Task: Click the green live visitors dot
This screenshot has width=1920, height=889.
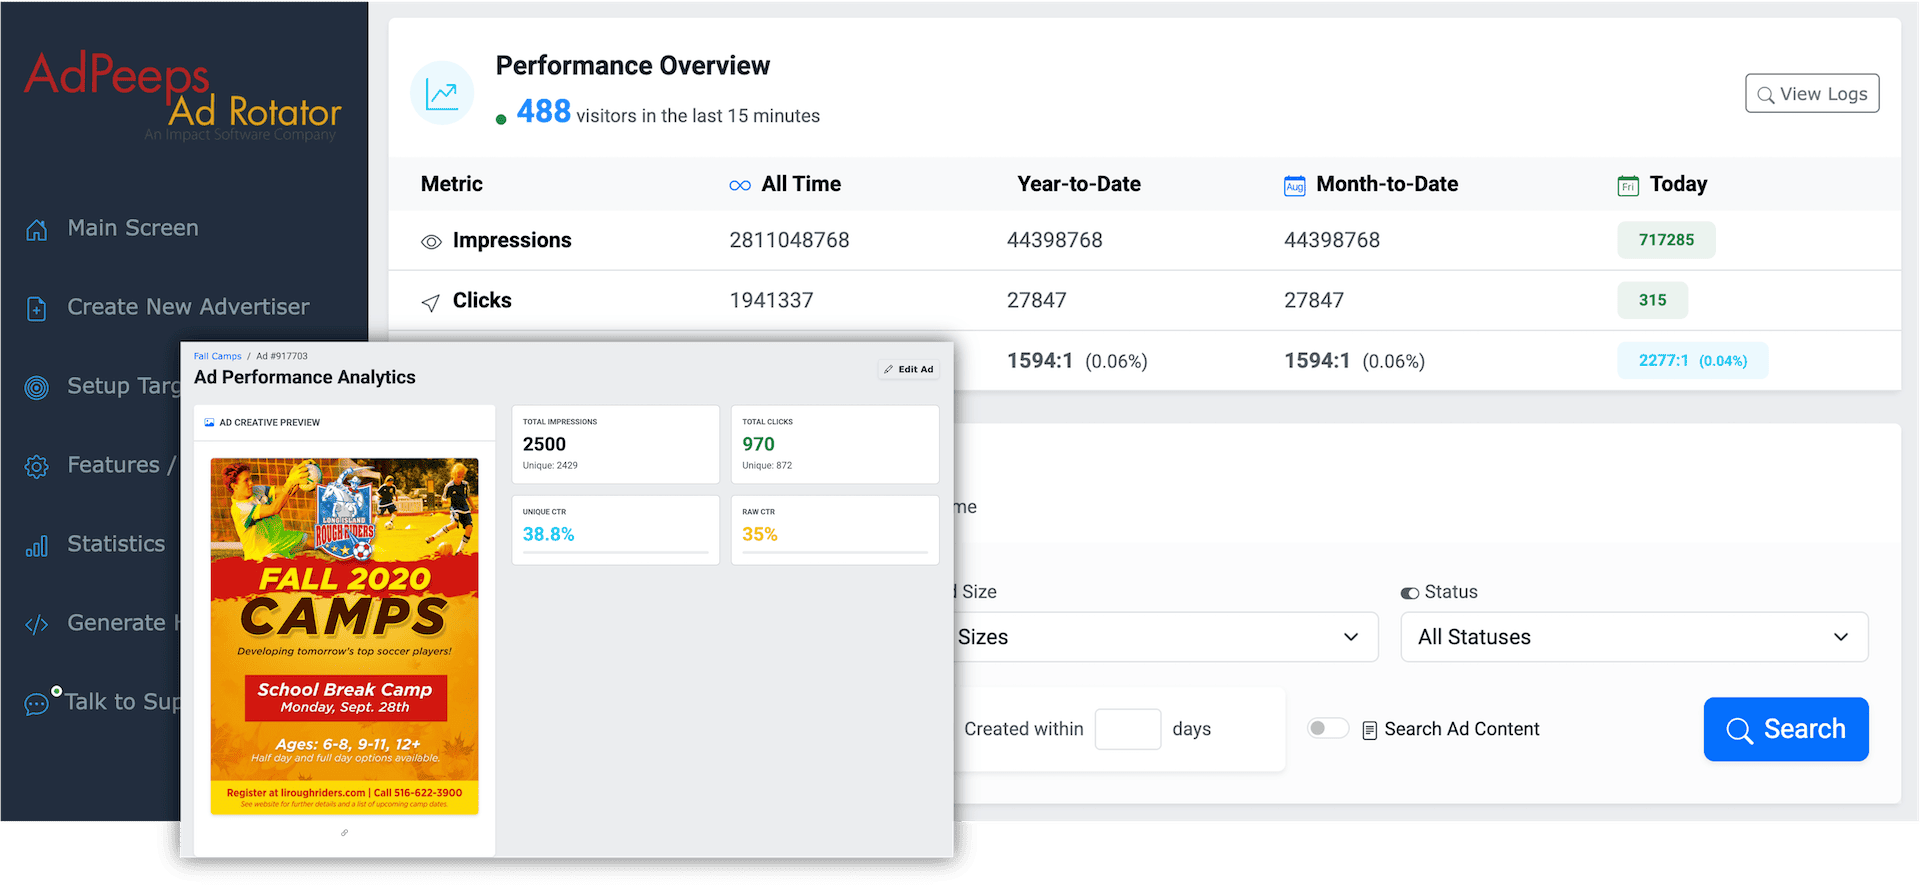Action: click(501, 119)
